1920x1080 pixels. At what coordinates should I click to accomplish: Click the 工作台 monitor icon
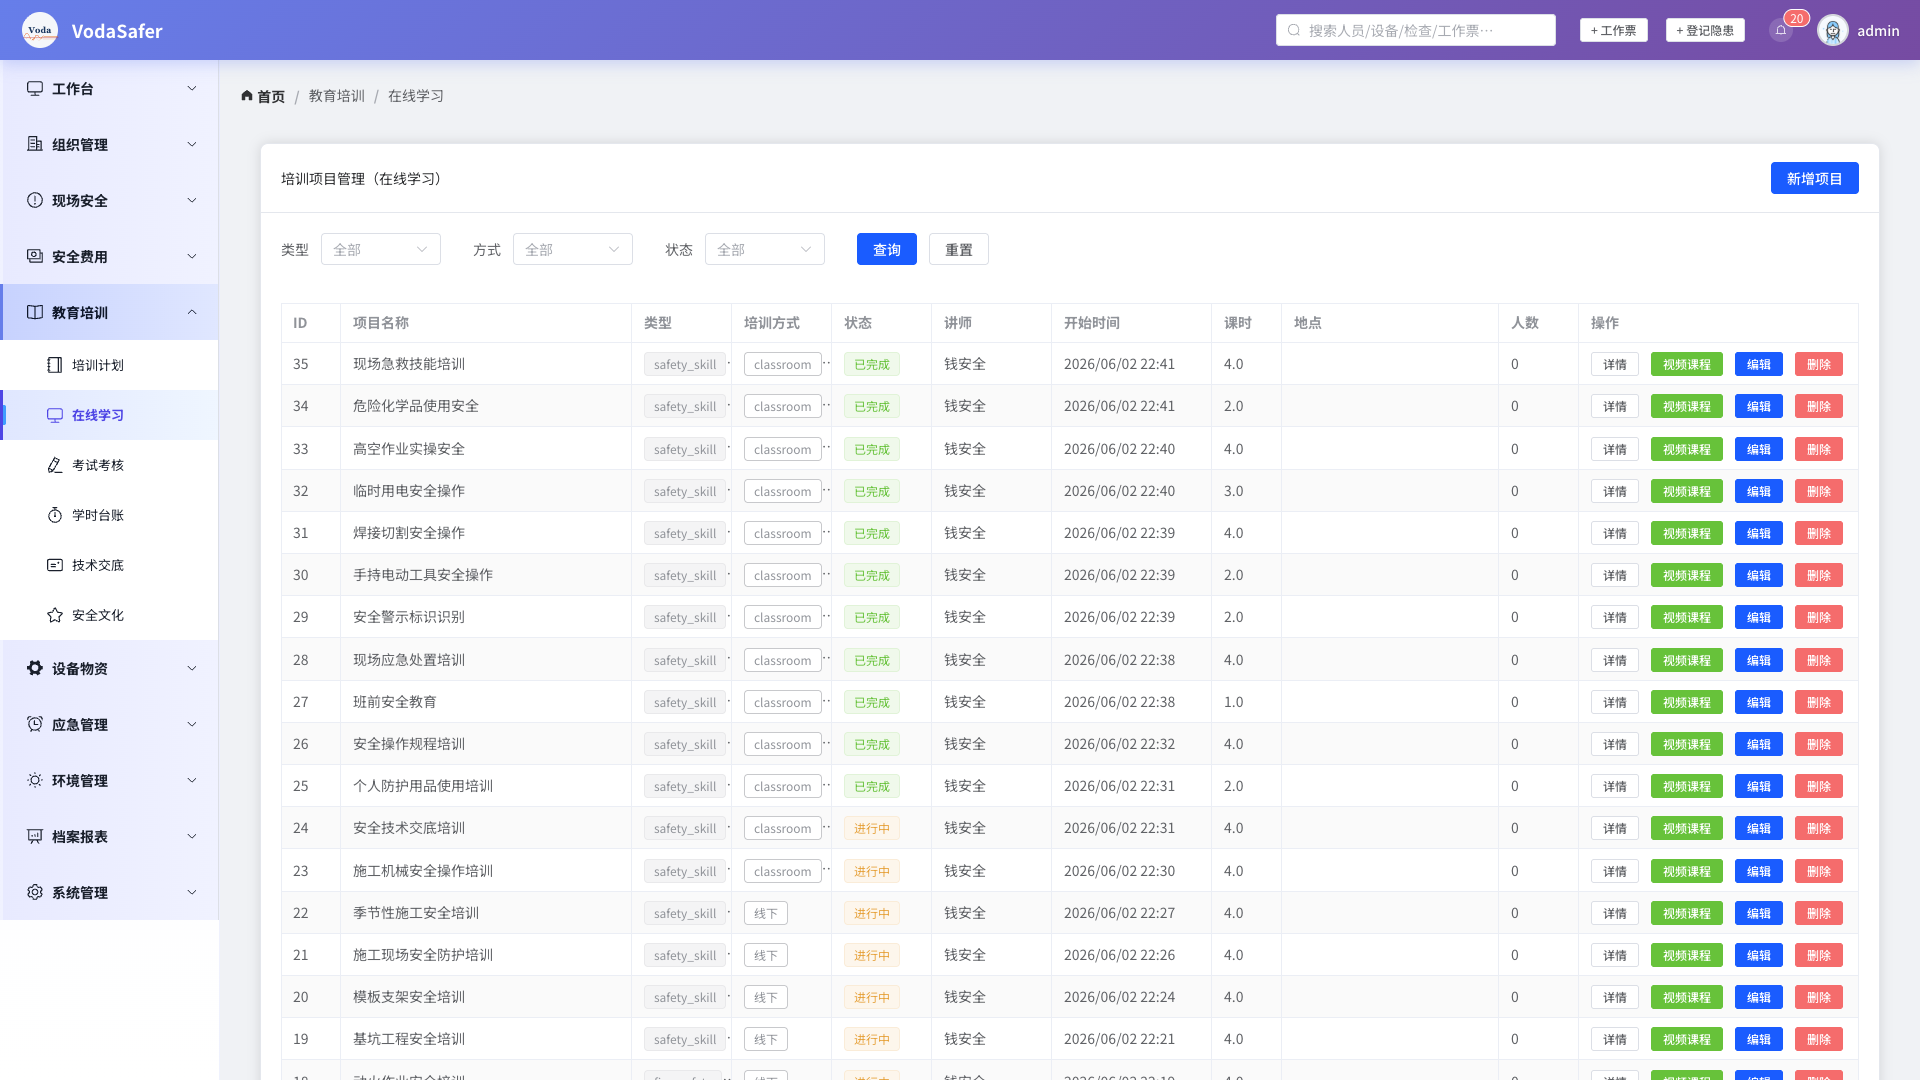(35, 88)
